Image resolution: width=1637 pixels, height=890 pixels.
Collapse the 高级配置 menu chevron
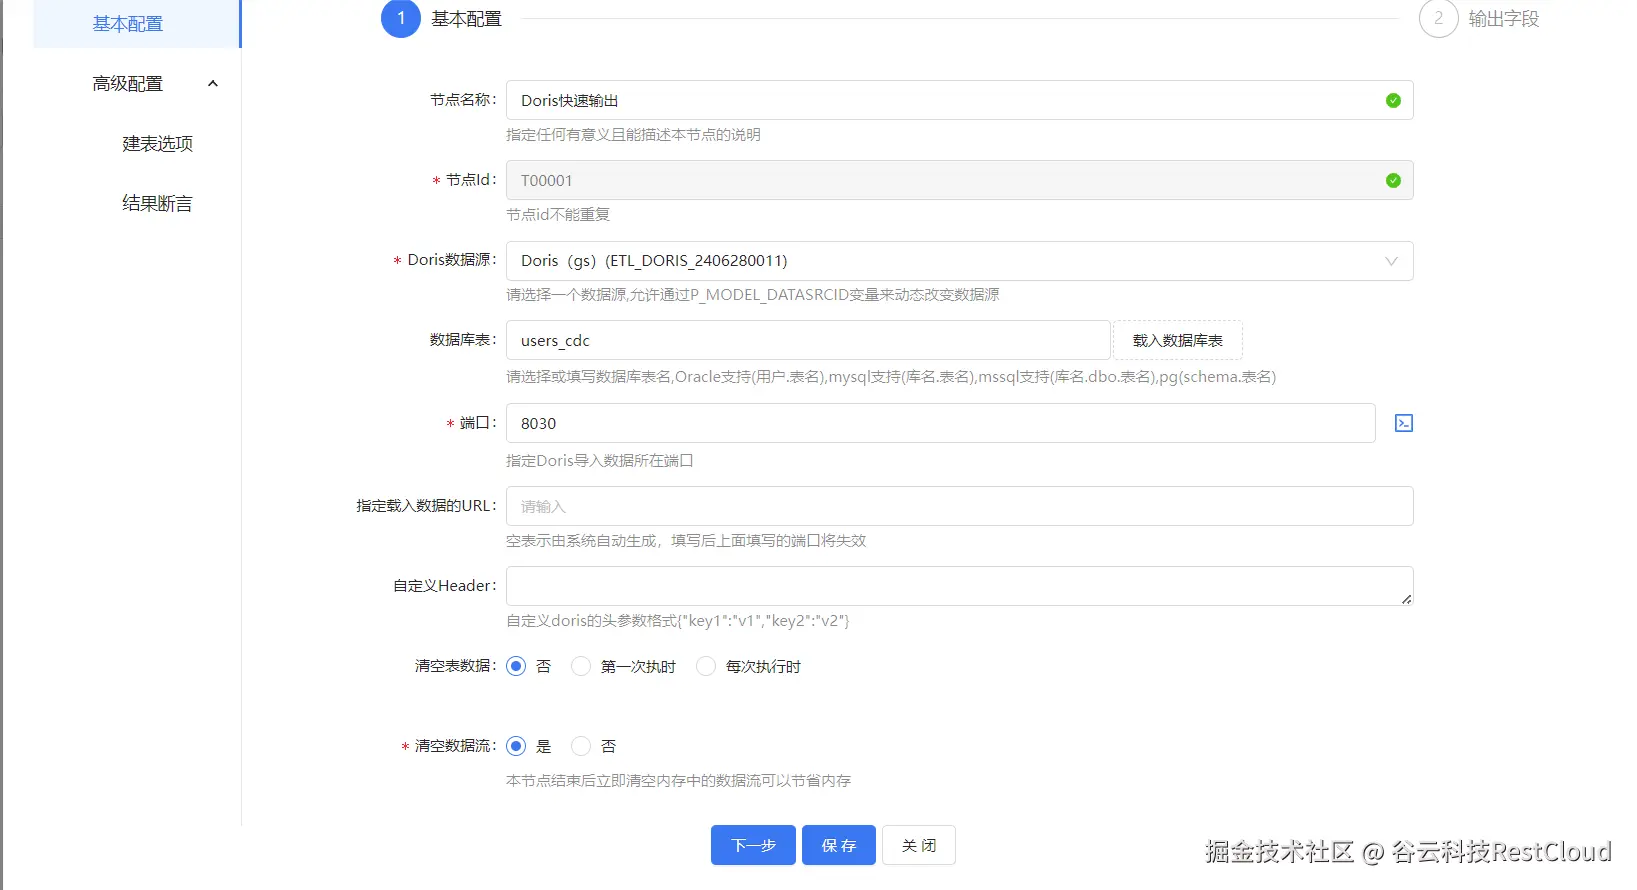(212, 83)
